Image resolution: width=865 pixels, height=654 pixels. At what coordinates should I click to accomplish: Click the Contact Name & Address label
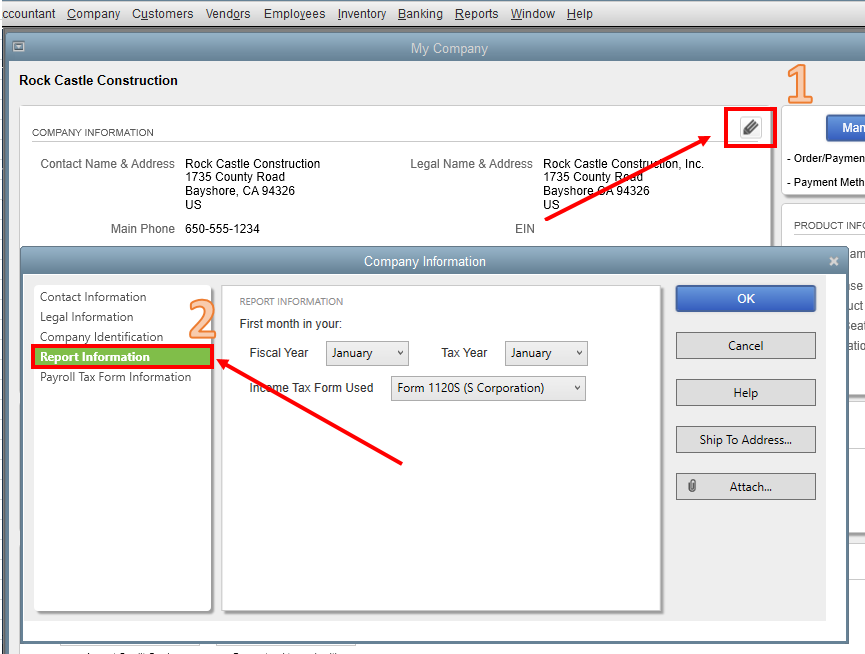pyautogui.click(x=108, y=164)
